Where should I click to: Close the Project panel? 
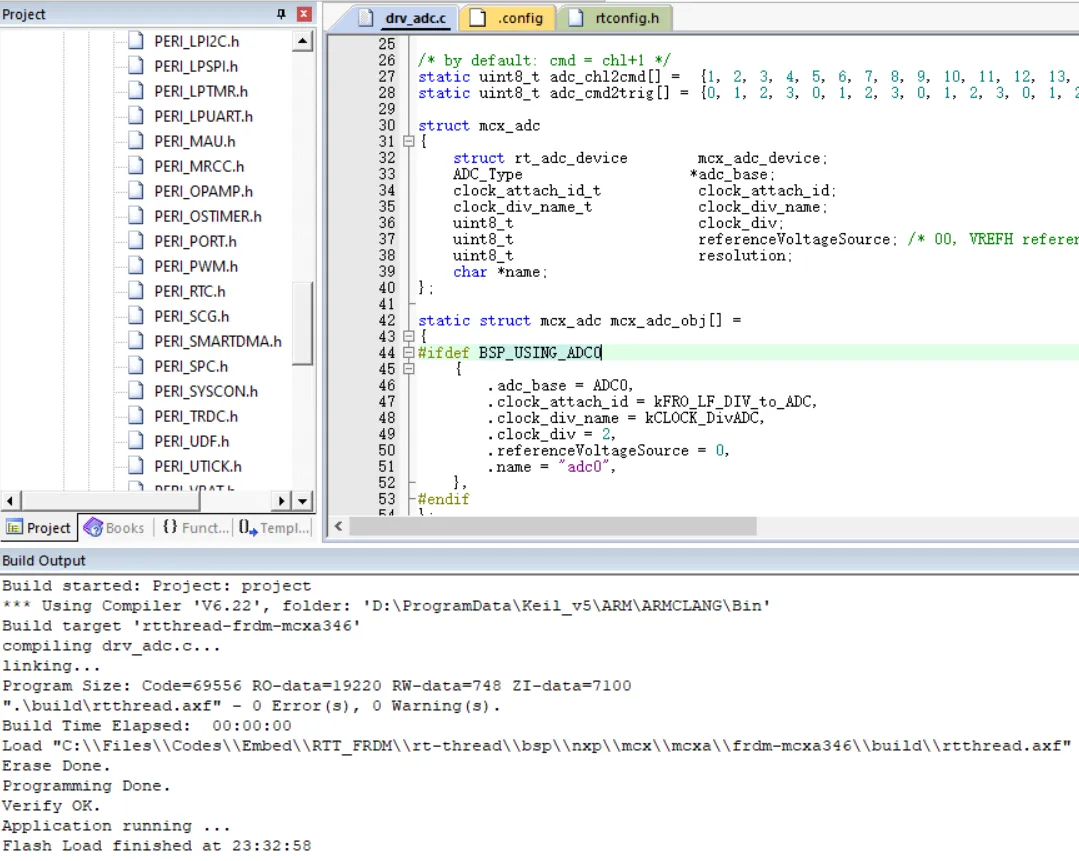pyautogui.click(x=304, y=14)
